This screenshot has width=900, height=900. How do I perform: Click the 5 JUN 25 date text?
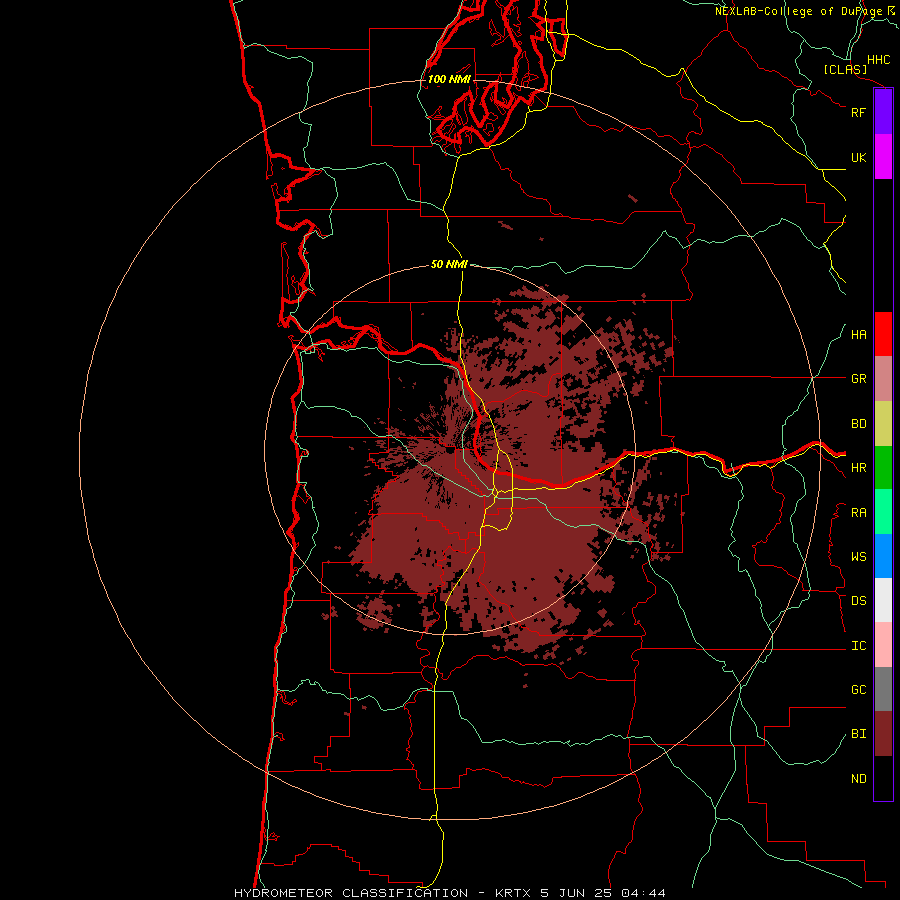(x=576, y=893)
